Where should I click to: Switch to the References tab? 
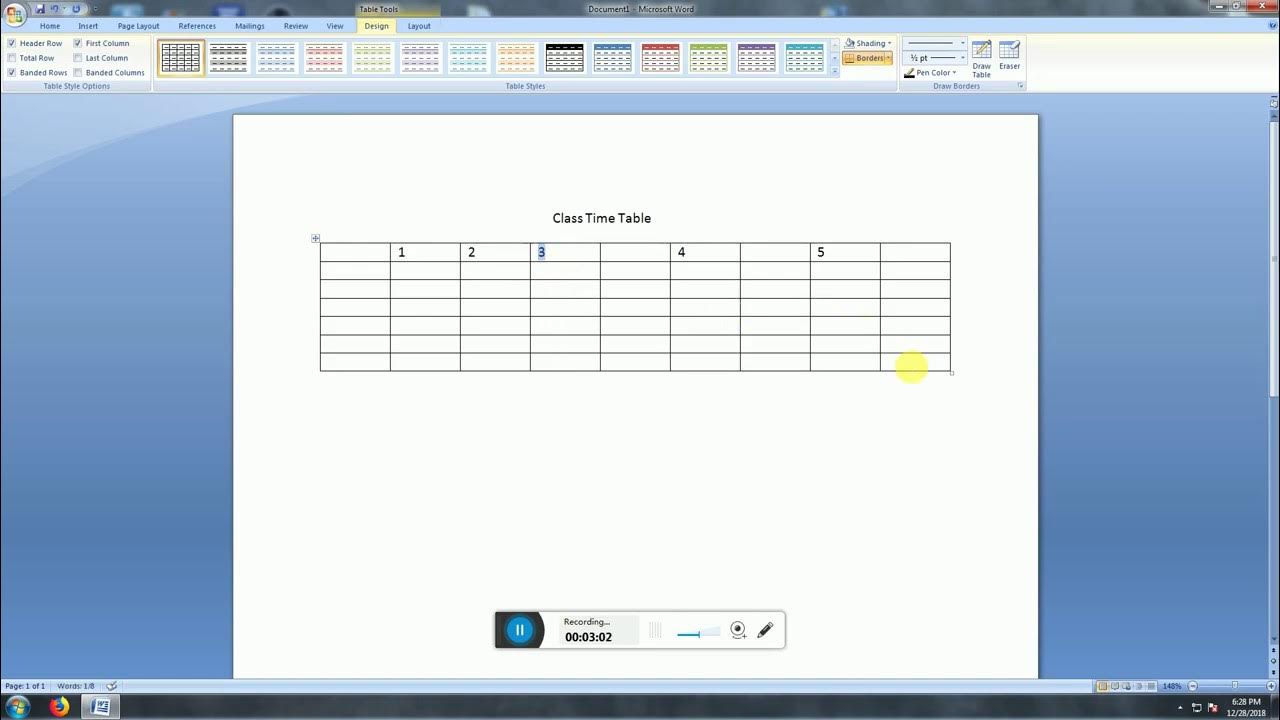click(x=197, y=26)
